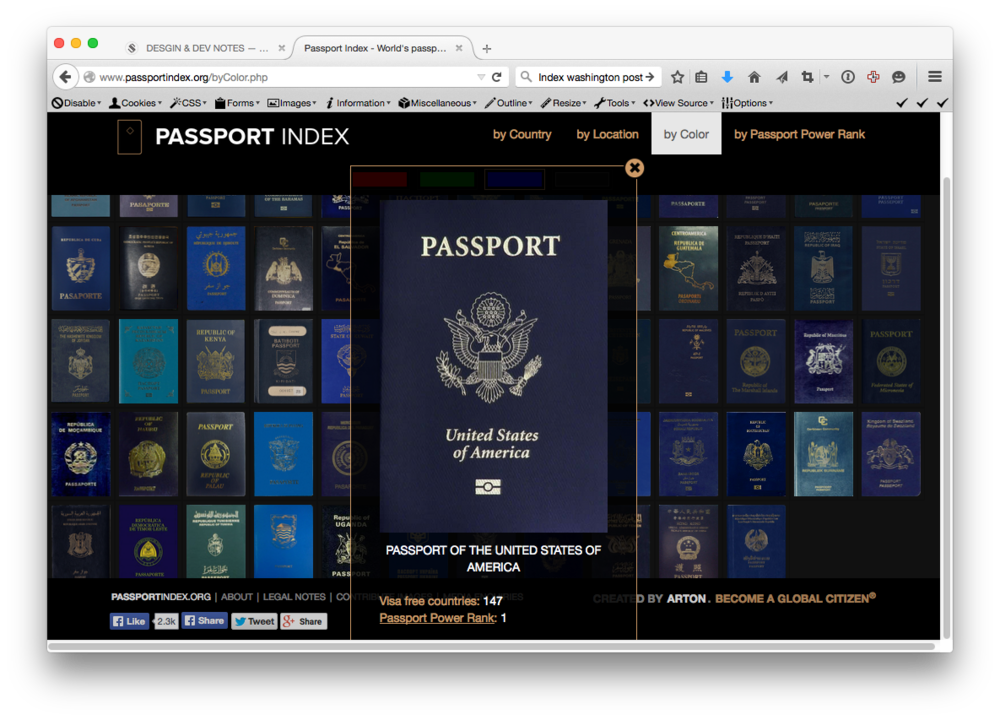Toggle the by Color view on
The height and width of the screenshot is (720, 1000).
[686, 133]
